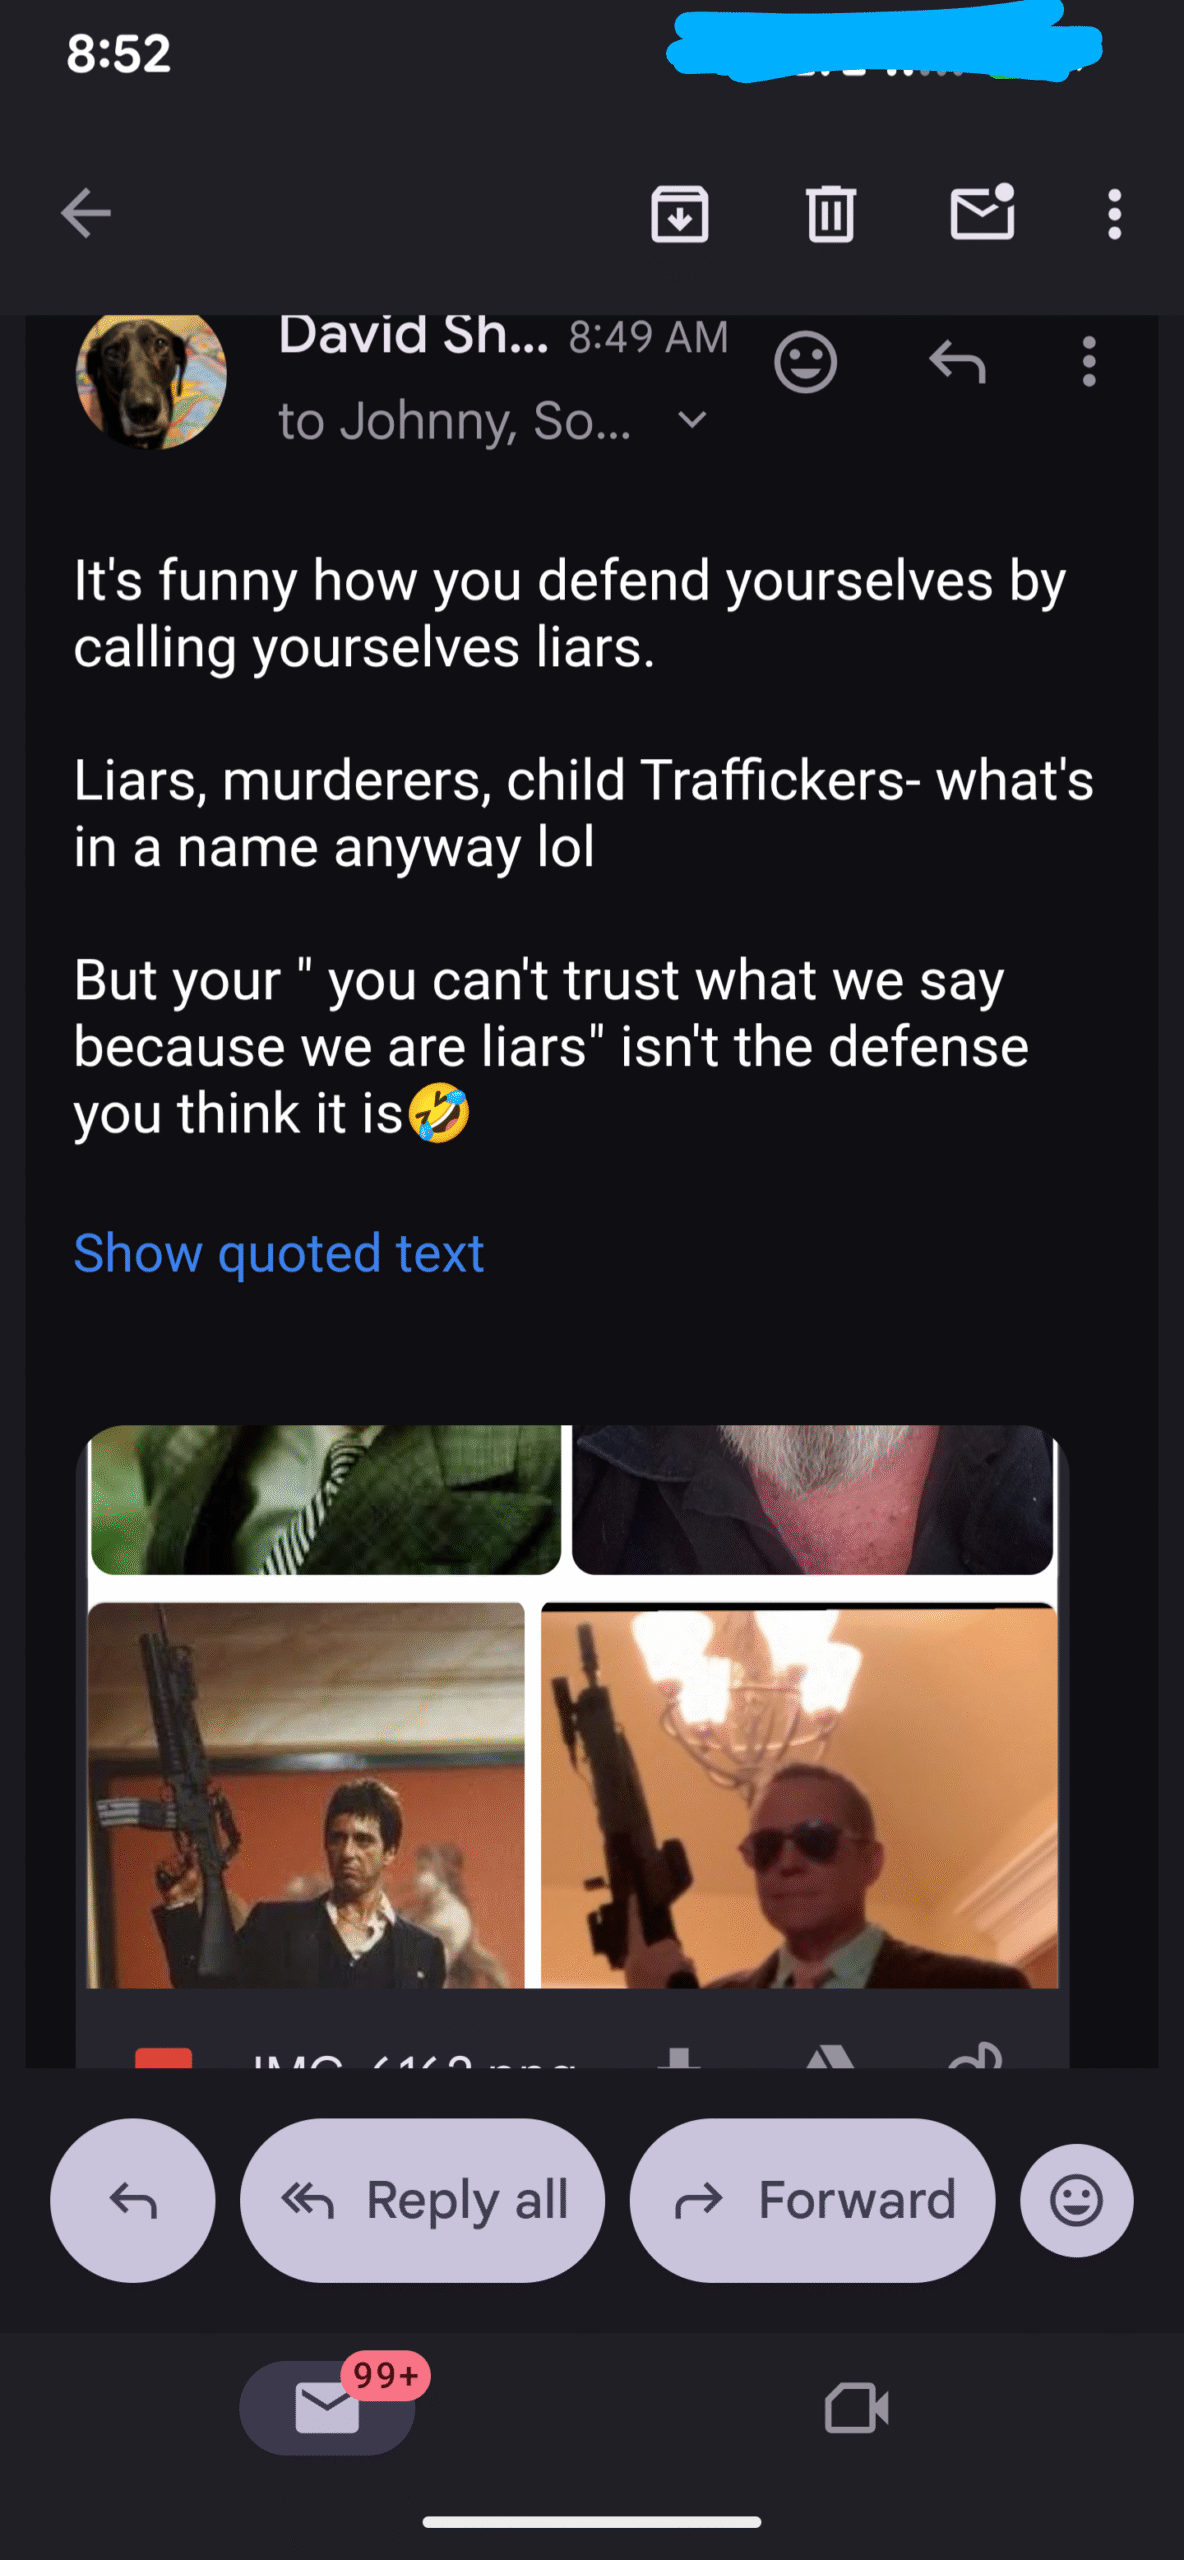Reply using arrow beside timestamp
1184x2560 pixels.
point(957,362)
